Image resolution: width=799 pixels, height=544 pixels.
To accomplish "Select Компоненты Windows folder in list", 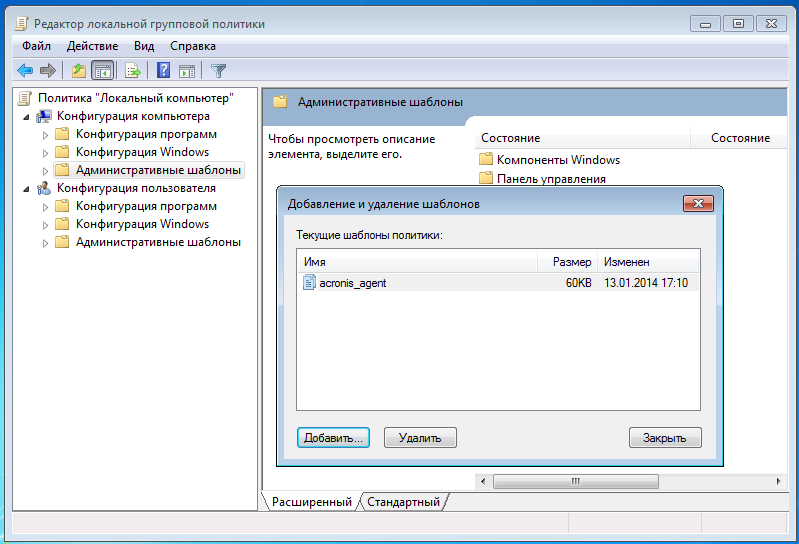I will pyautogui.click(x=558, y=160).
